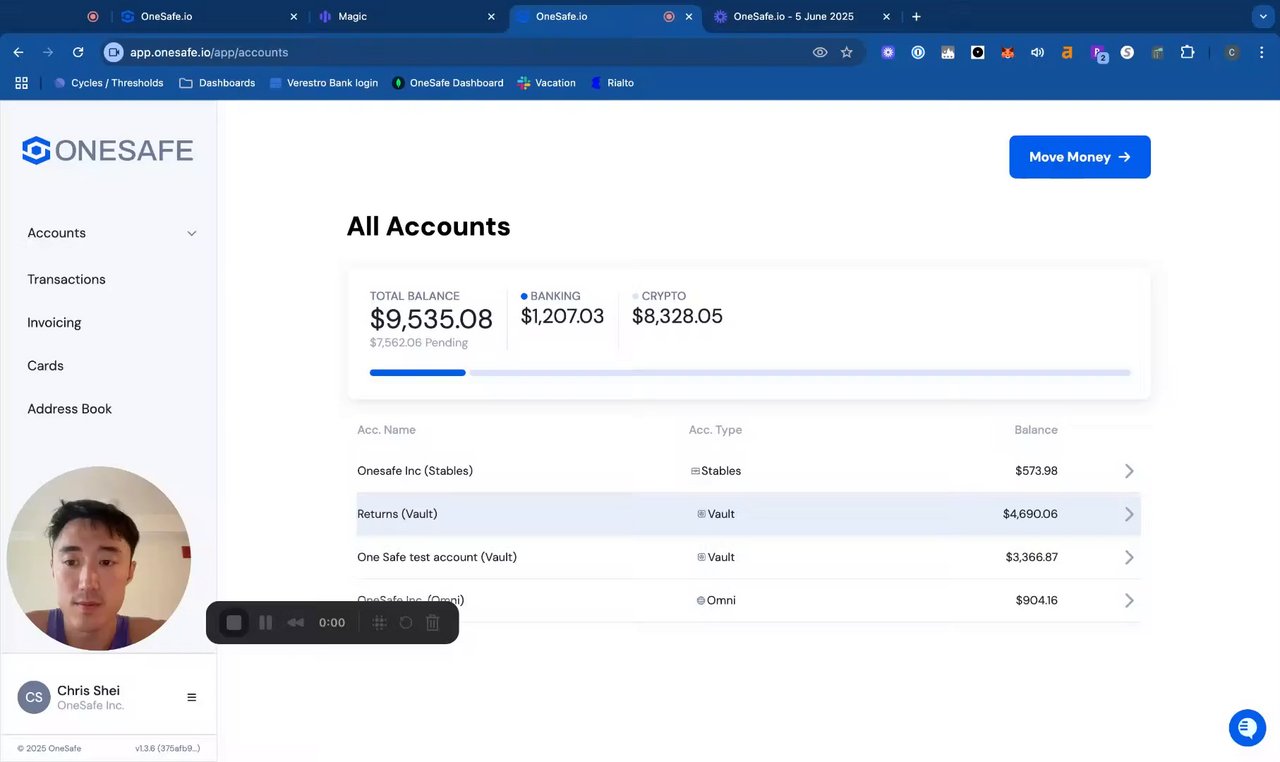Image resolution: width=1280 pixels, height=762 pixels.
Task: Click the CS avatar for Chris Shei
Action: [x=34, y=698]
